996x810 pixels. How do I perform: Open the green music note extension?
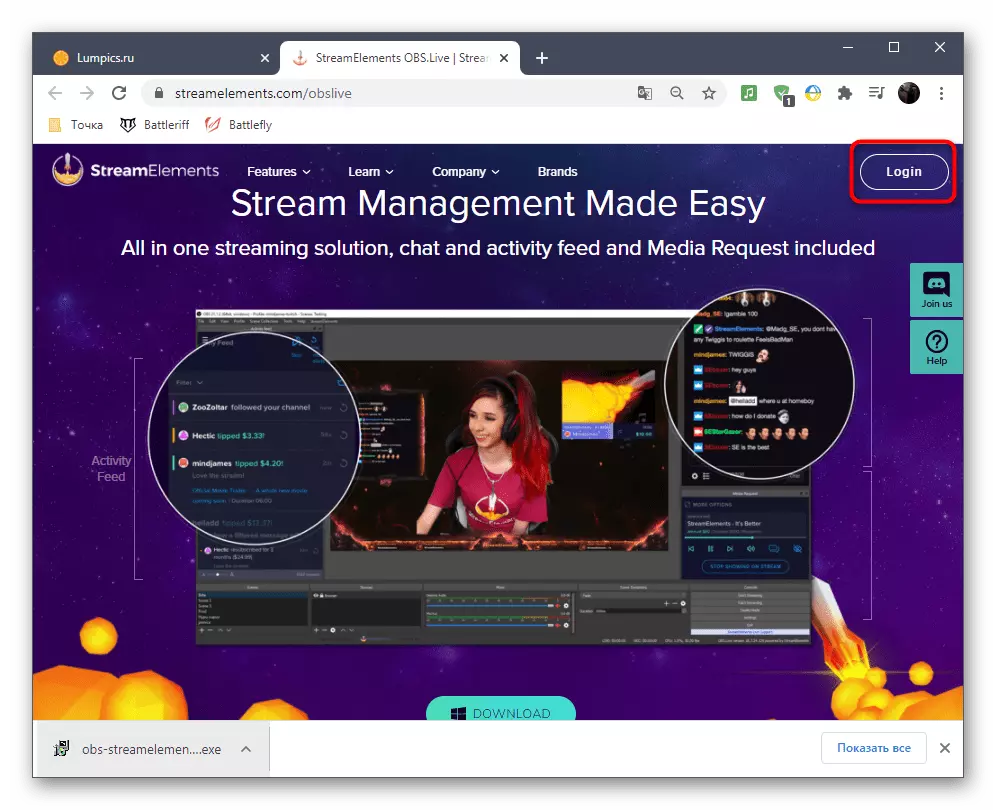click(749, 93)
